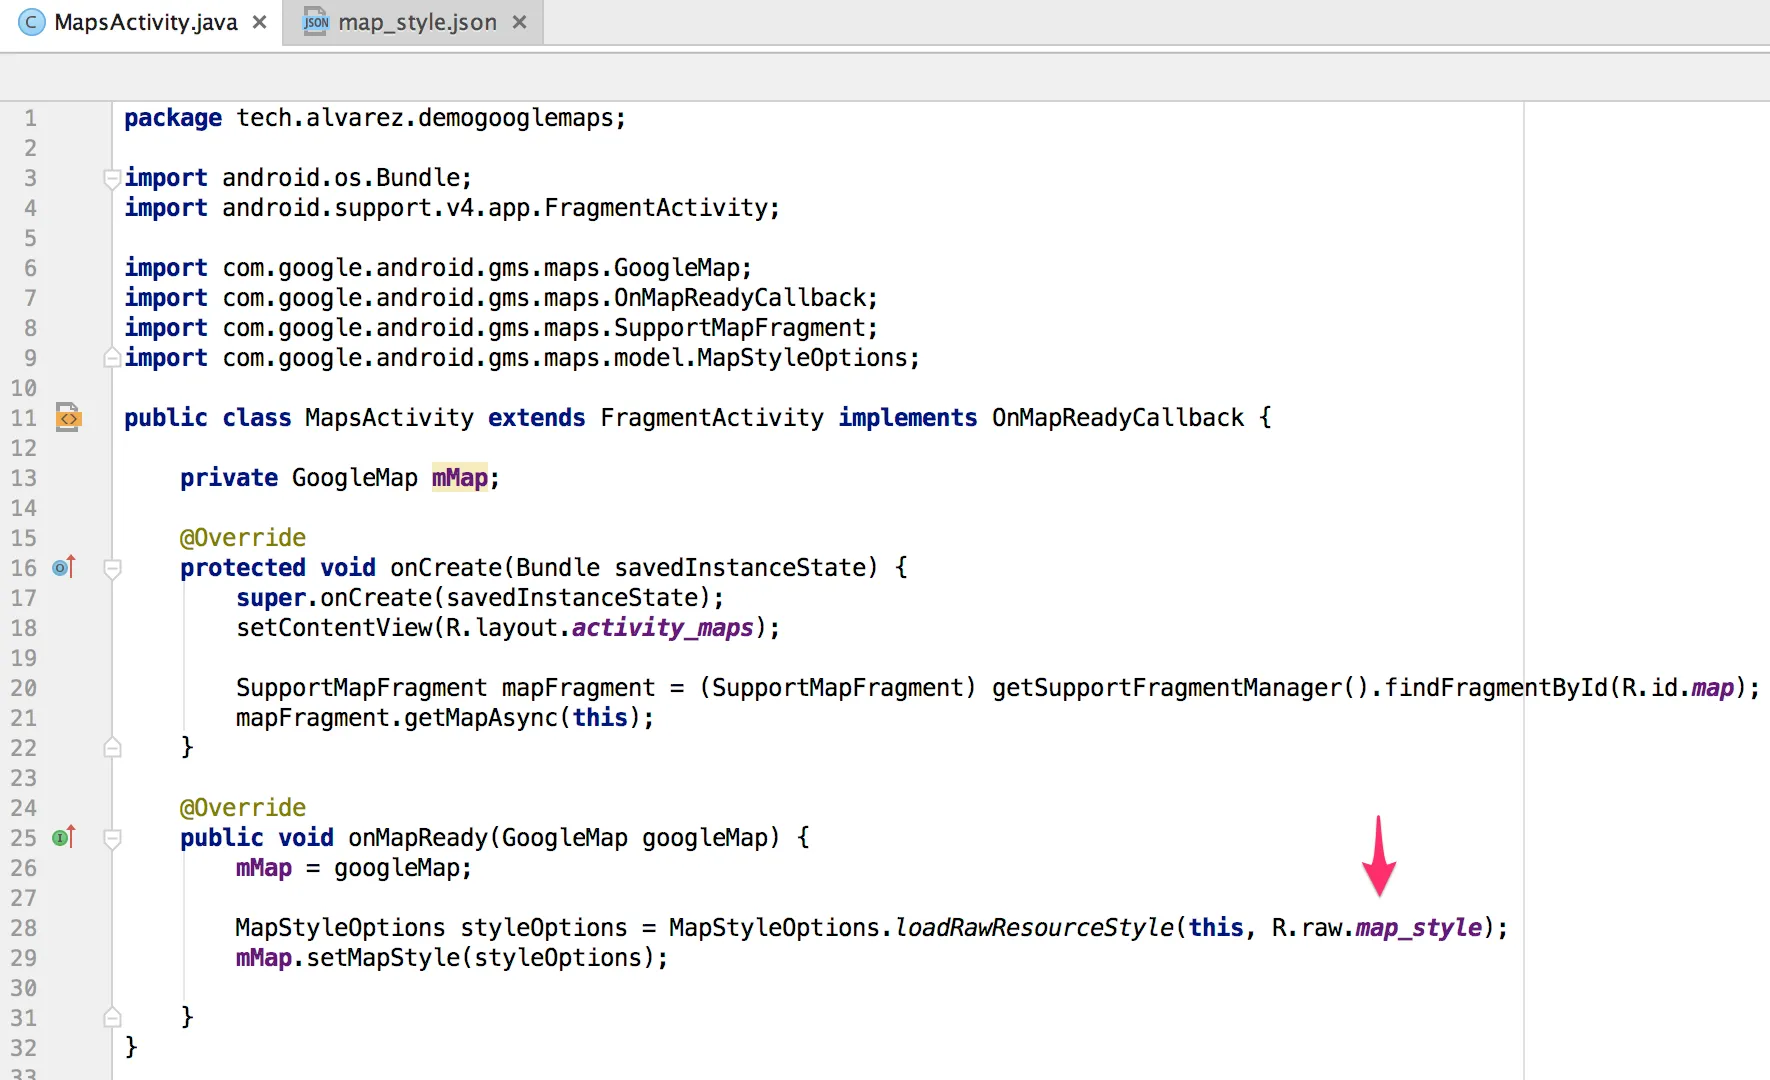The image size is (1770, 1080).
Task: Click the map_style resource reference
Action: pos(1418,928)
